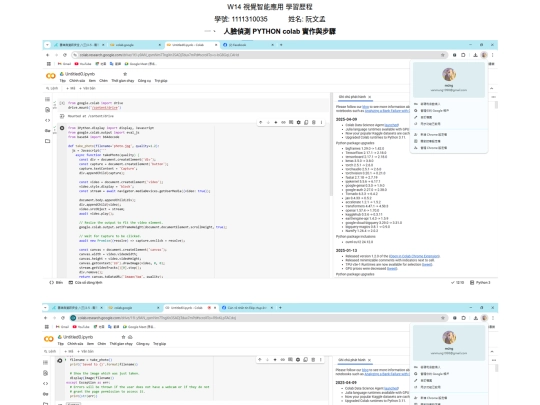This screenshot has width=540, height=405.
Task: Click launched link under 2025-04-09 notes
Action: [x=392, y=125]
